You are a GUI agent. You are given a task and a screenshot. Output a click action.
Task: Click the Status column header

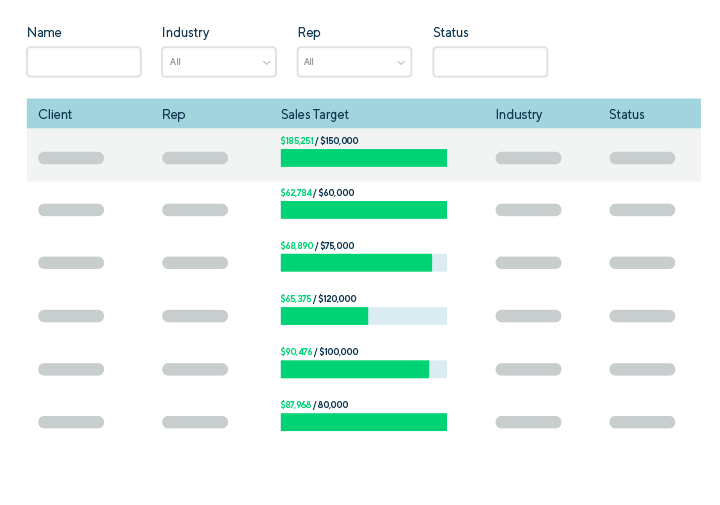[626, 114]
